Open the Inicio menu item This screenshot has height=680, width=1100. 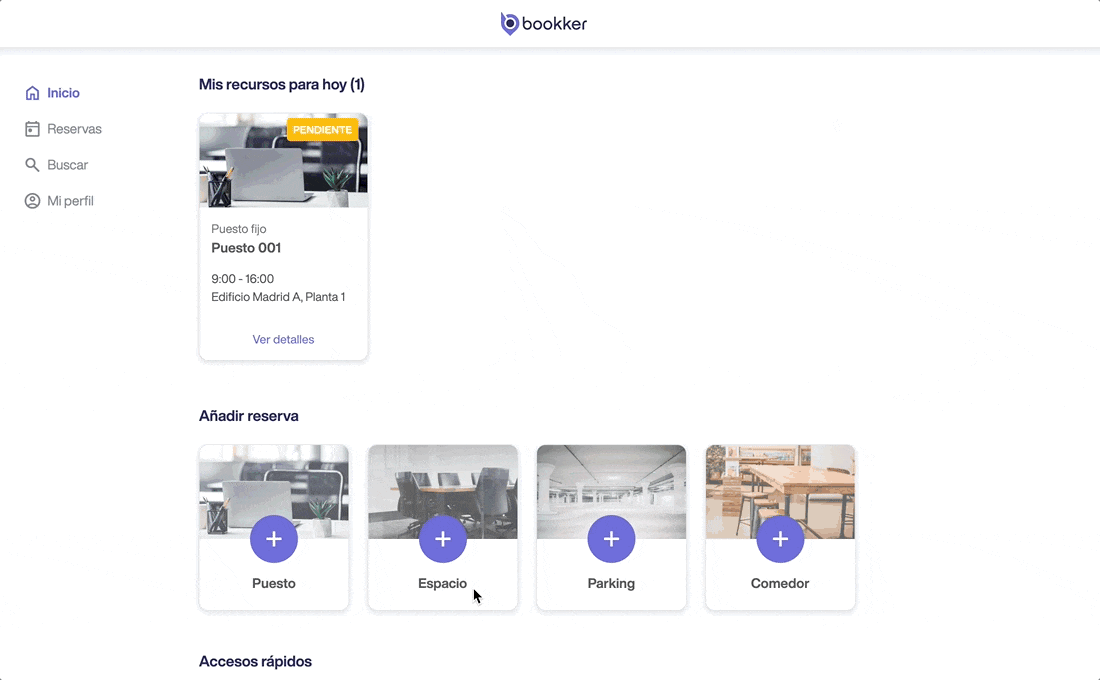tap(63, 93)
